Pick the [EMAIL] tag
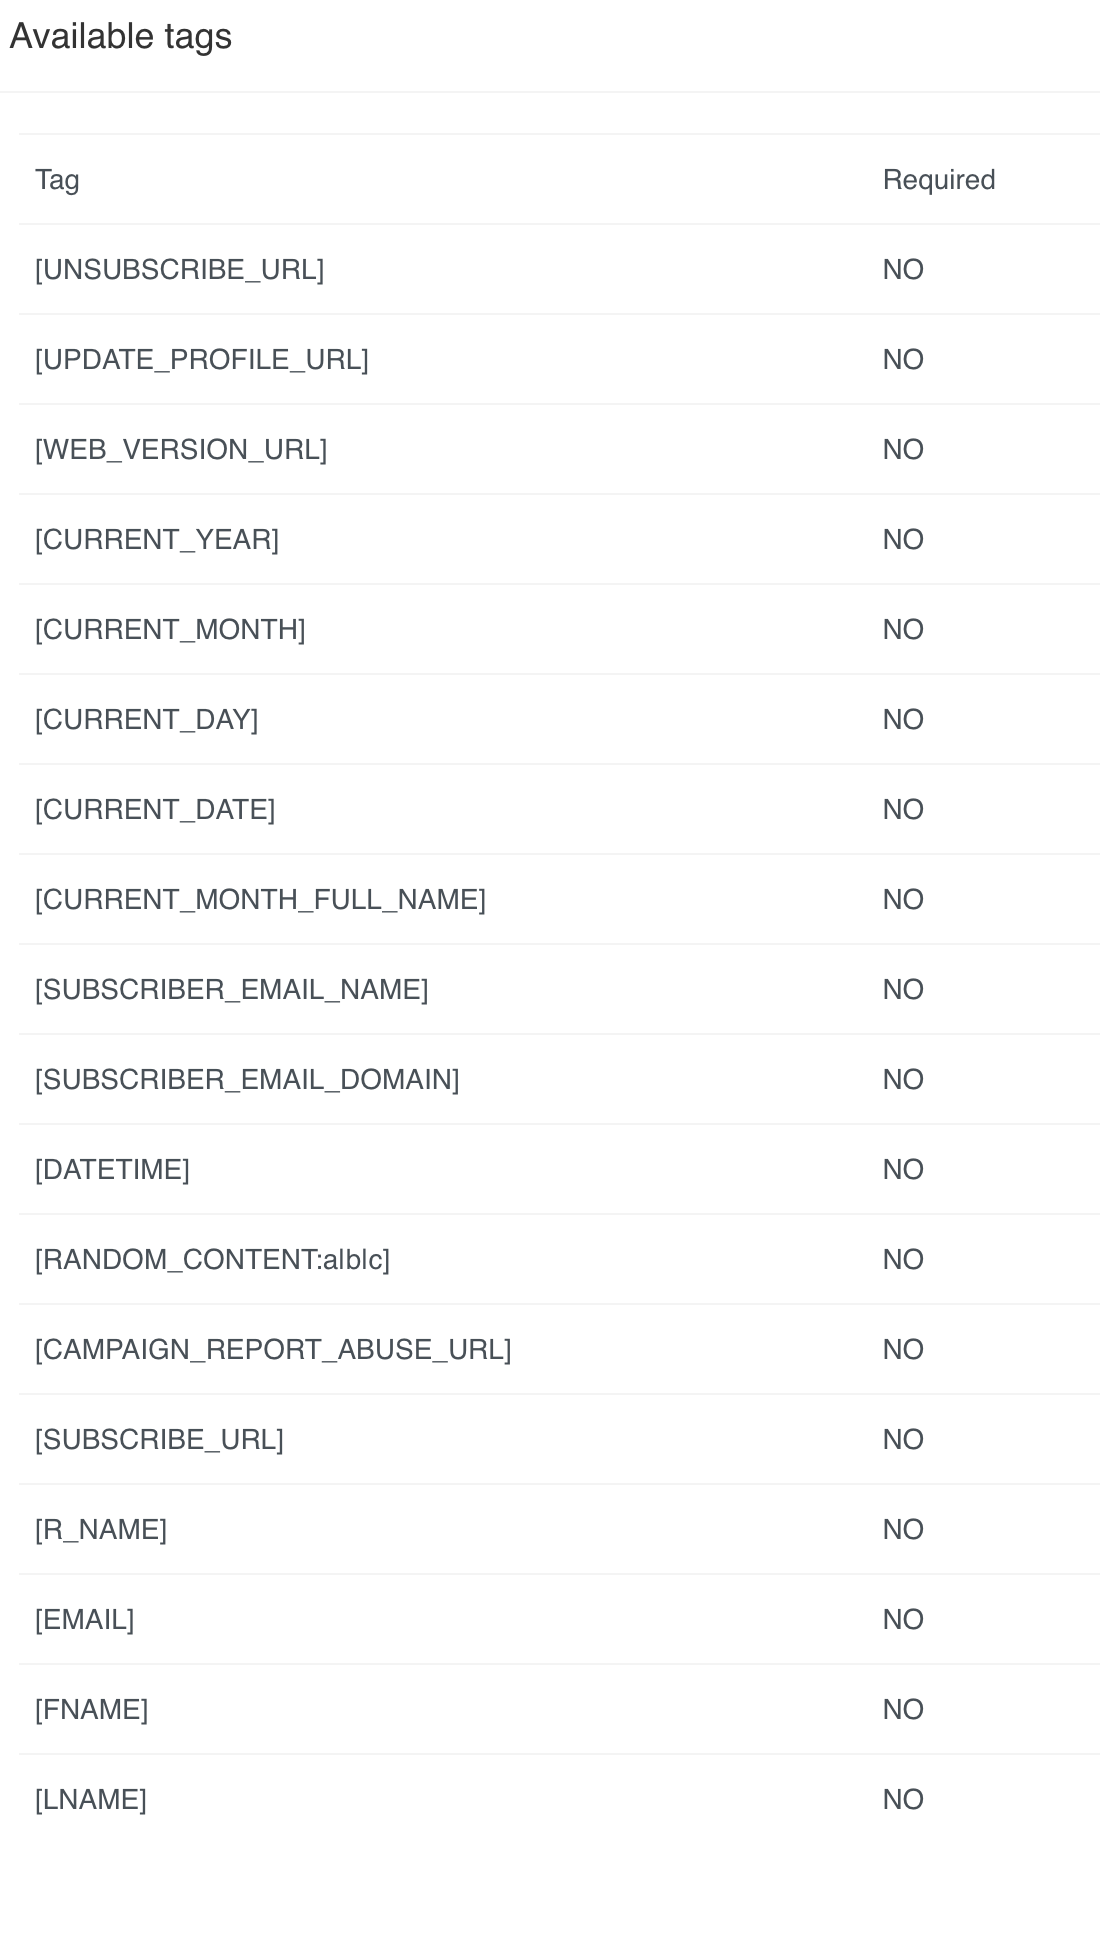This screenshot has width=1100, height=1952. [85, 1620]
